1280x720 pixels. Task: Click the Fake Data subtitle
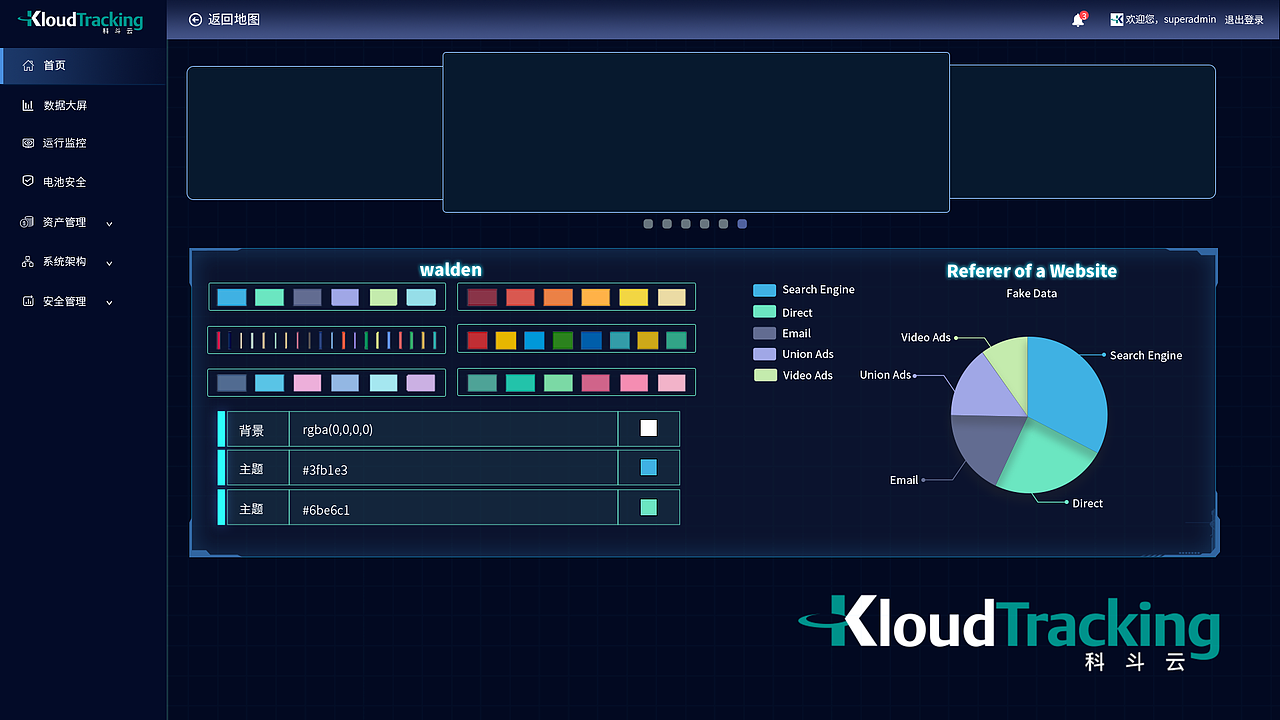point(1031,294)
